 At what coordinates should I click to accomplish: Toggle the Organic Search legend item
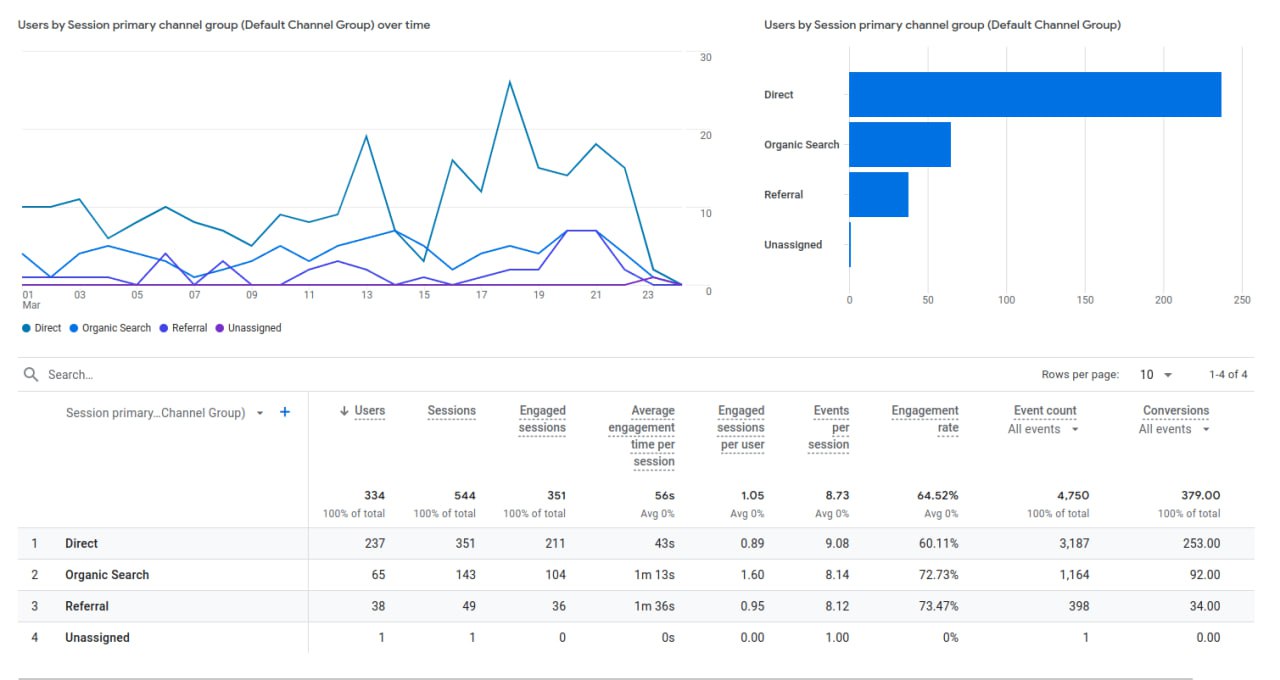(x=110, y=328)
